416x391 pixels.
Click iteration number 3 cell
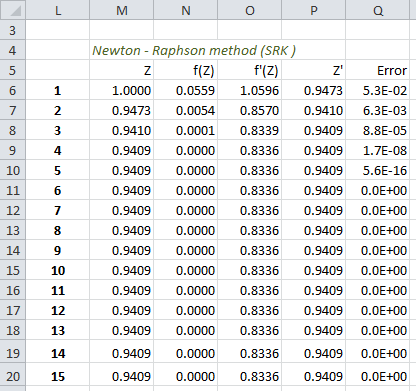coord(58,130)
